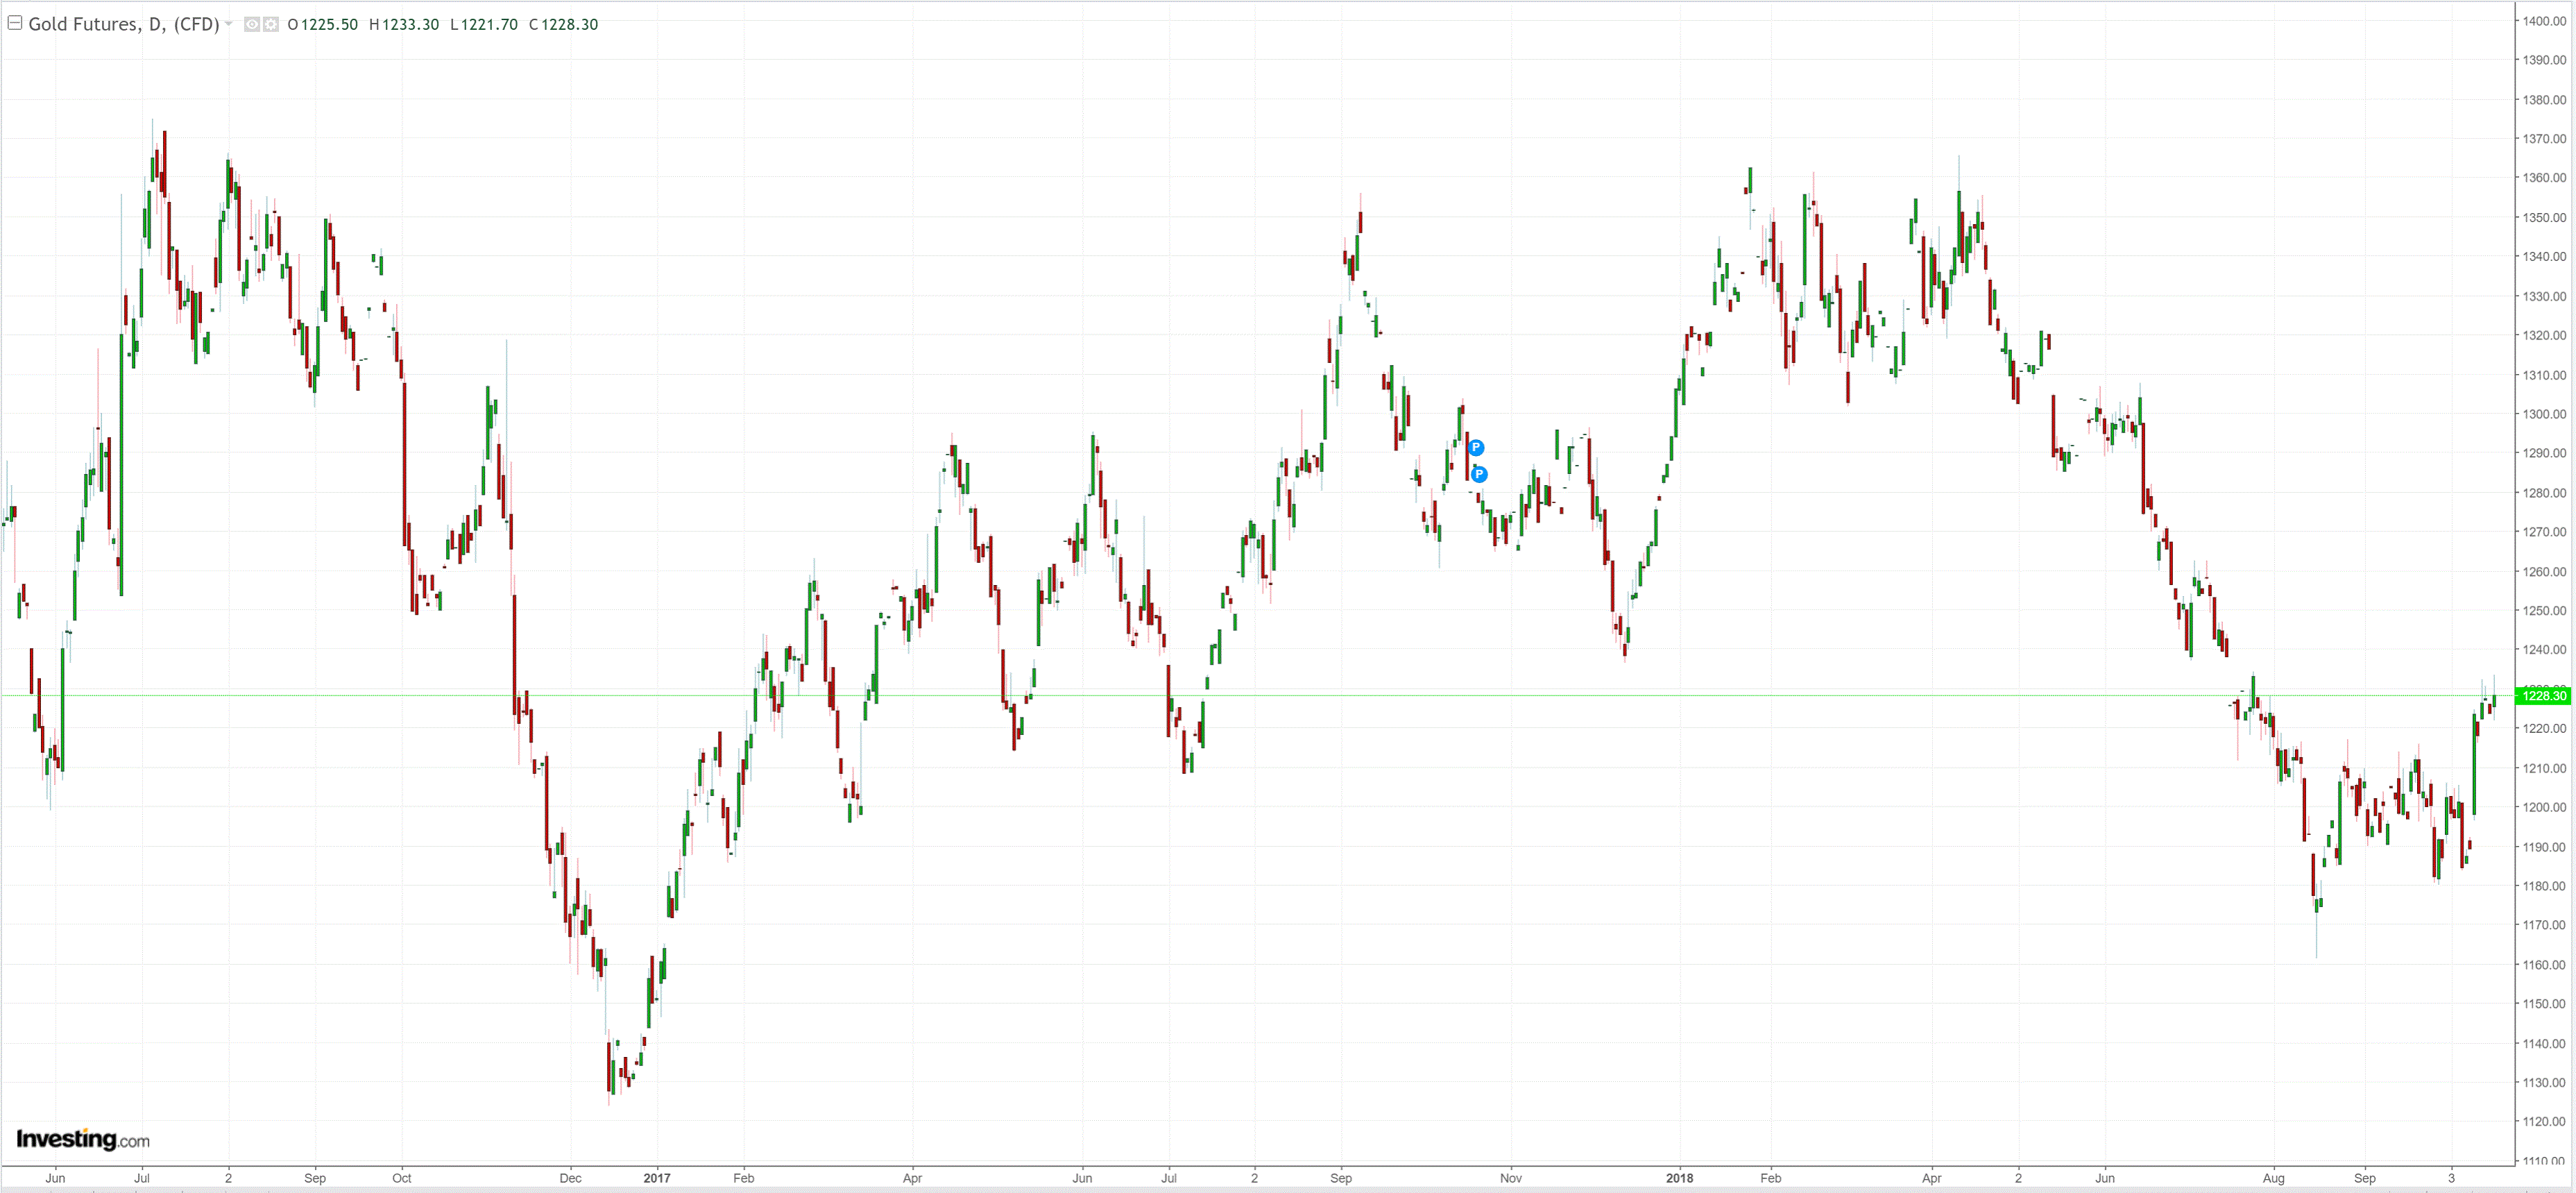This screenshot has height=1193, width=2576.
Task: Open chart settings via the gear icon
Action: pos(271,24)
